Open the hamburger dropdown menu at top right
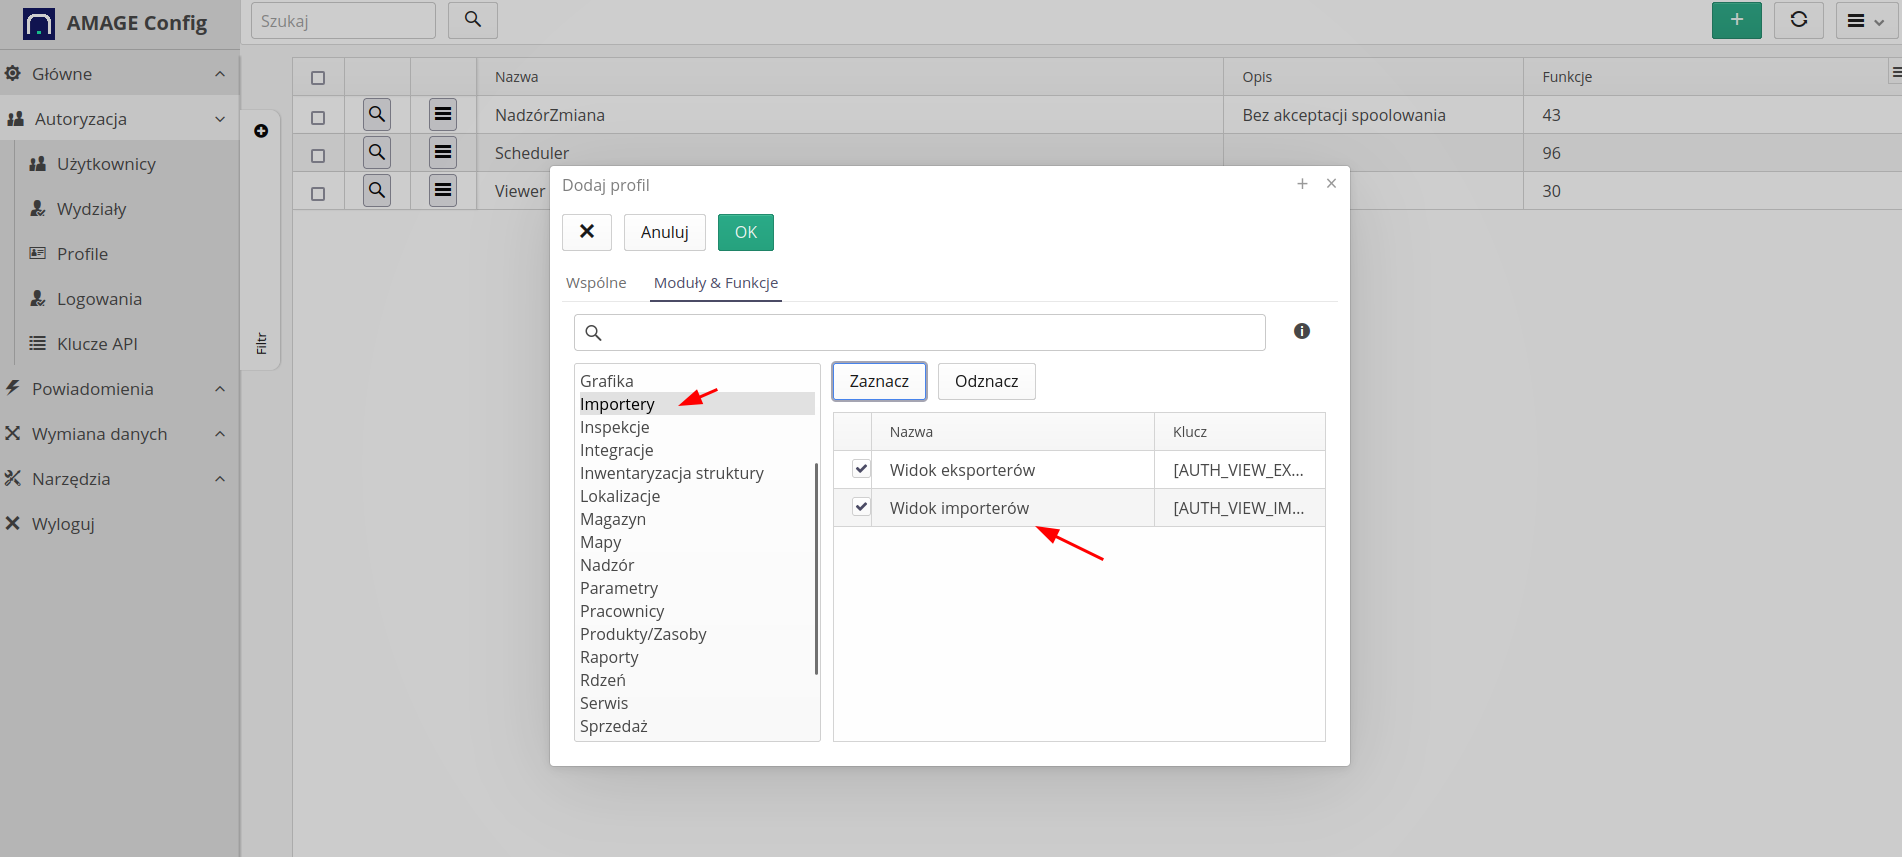1902x857 pixels. click(1866, 21)
